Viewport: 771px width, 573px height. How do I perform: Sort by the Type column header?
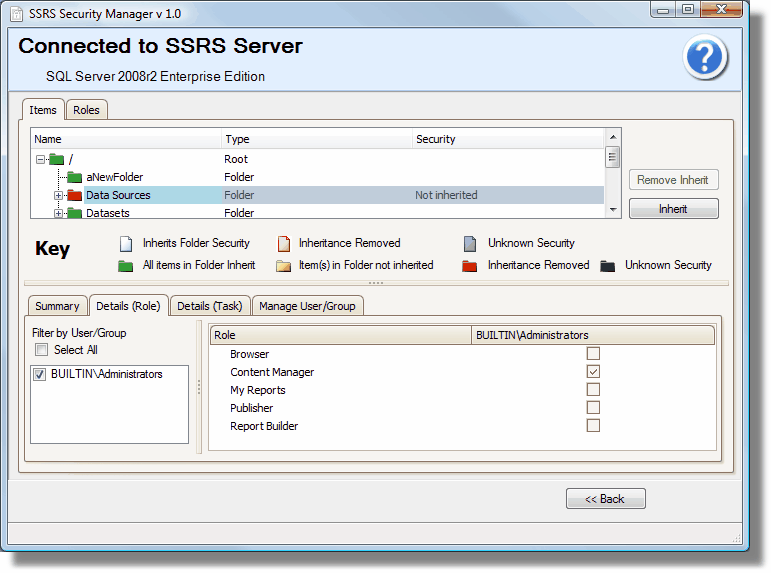(x=317, y=139)
